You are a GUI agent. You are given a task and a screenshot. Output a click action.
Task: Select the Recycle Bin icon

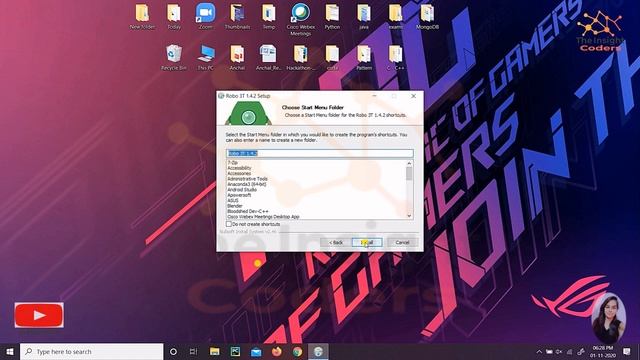174,57
